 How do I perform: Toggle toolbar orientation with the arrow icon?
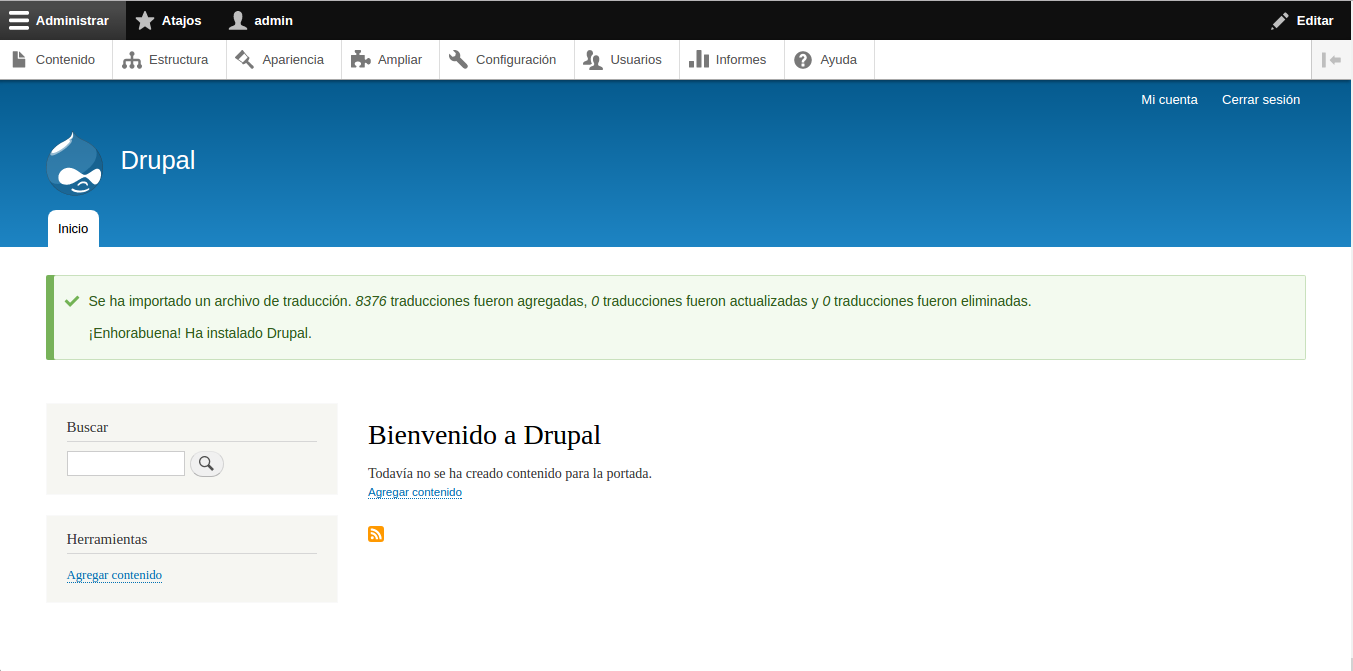pyautogui.click(x=1331, y=60)
